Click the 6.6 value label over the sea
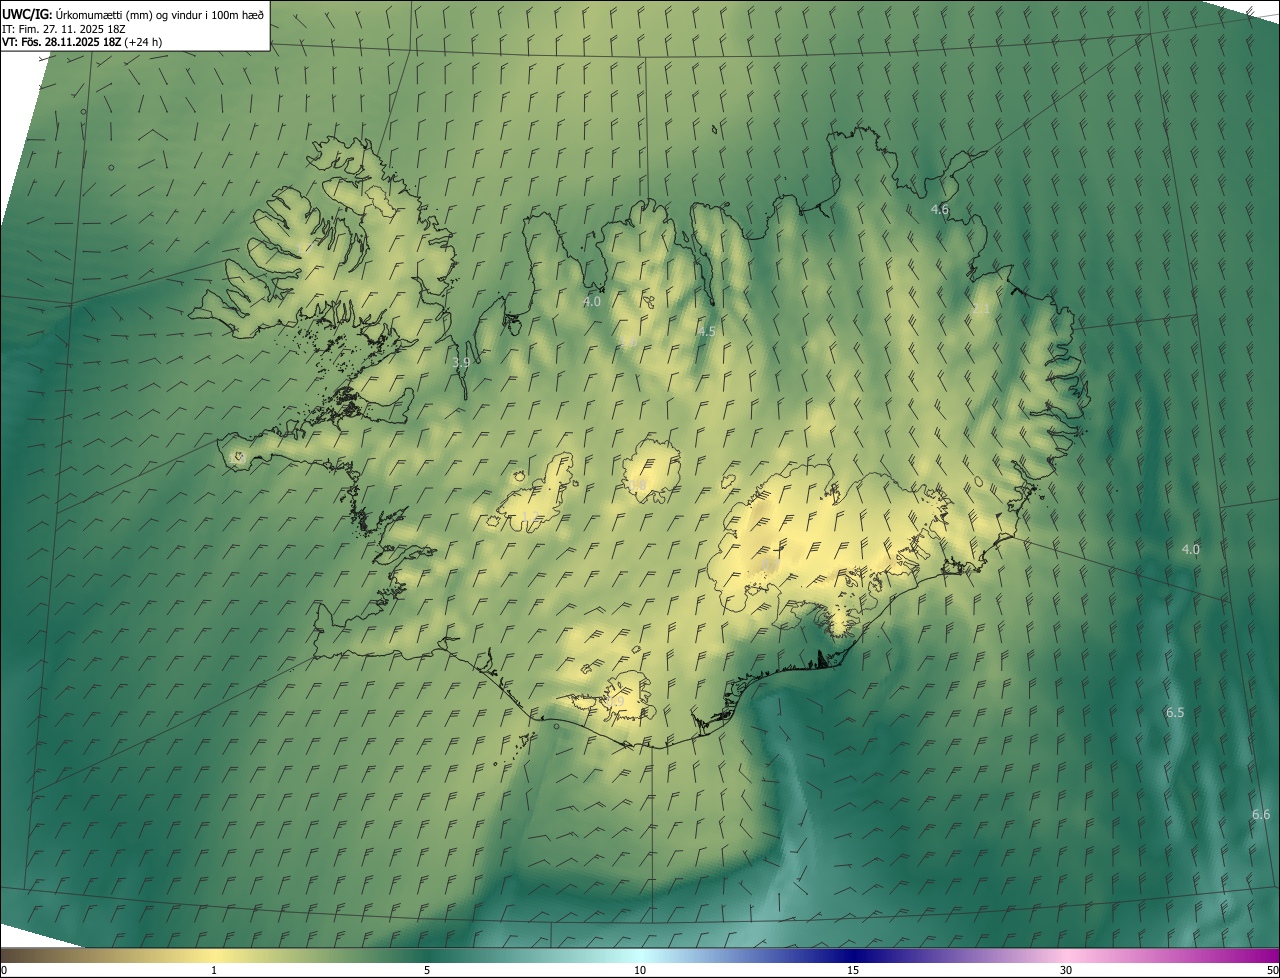1280x978 pixels. (x=1261, y=815)
